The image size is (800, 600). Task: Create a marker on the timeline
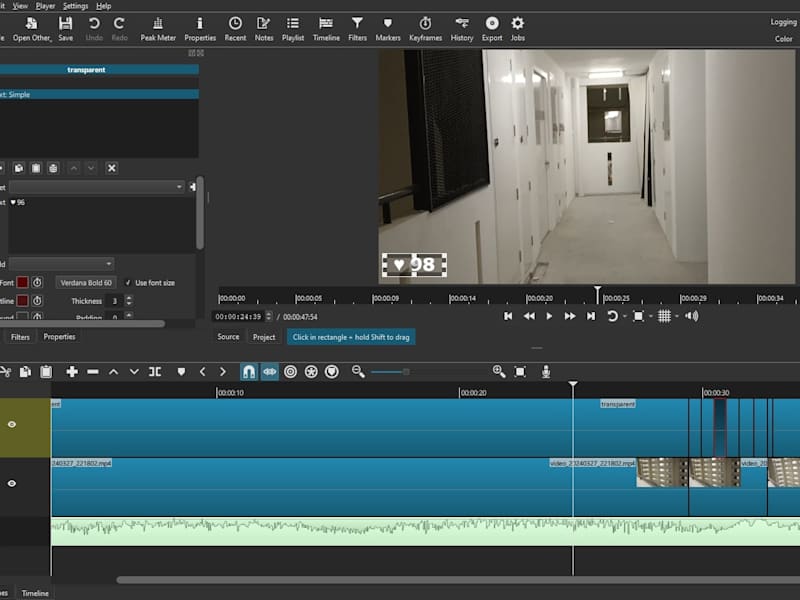point(181,371)
